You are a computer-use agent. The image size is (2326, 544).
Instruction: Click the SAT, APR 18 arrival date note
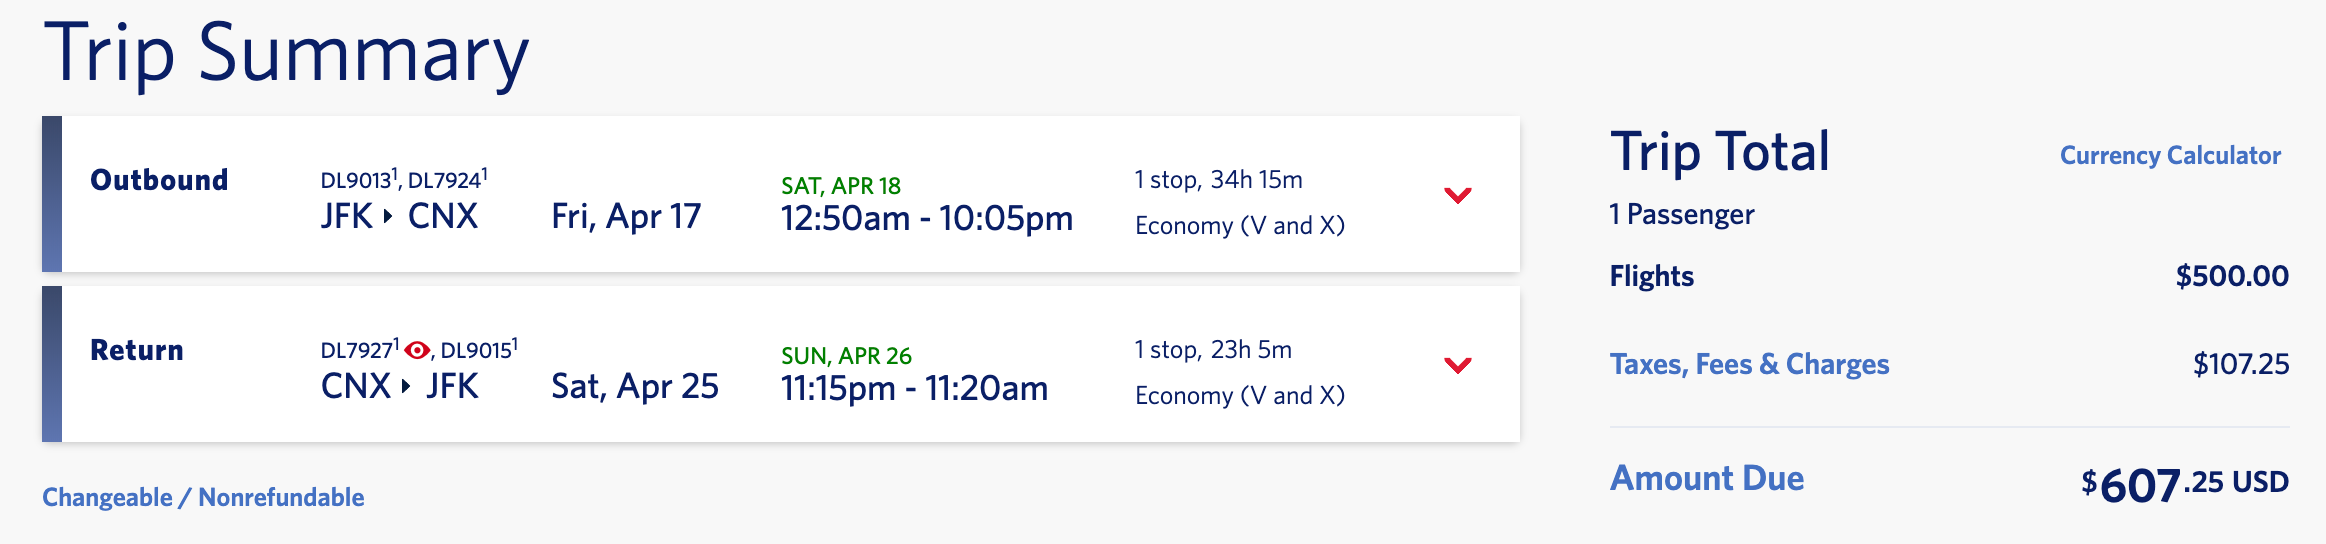pos(840,186)
